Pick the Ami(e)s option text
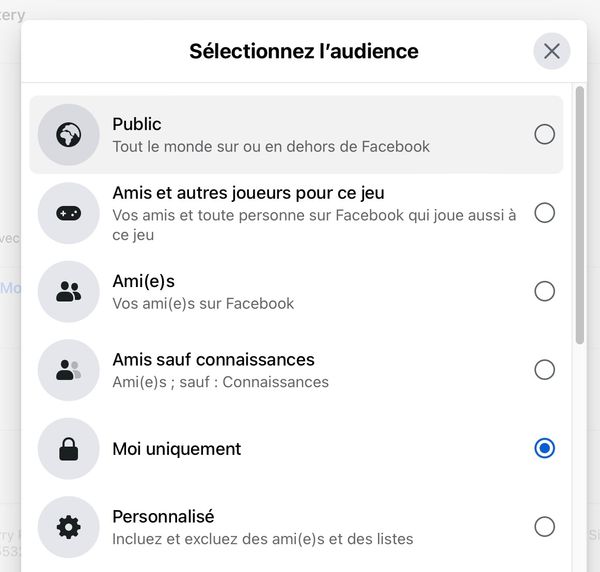The image size is (600, 572). tap(143, 282)
